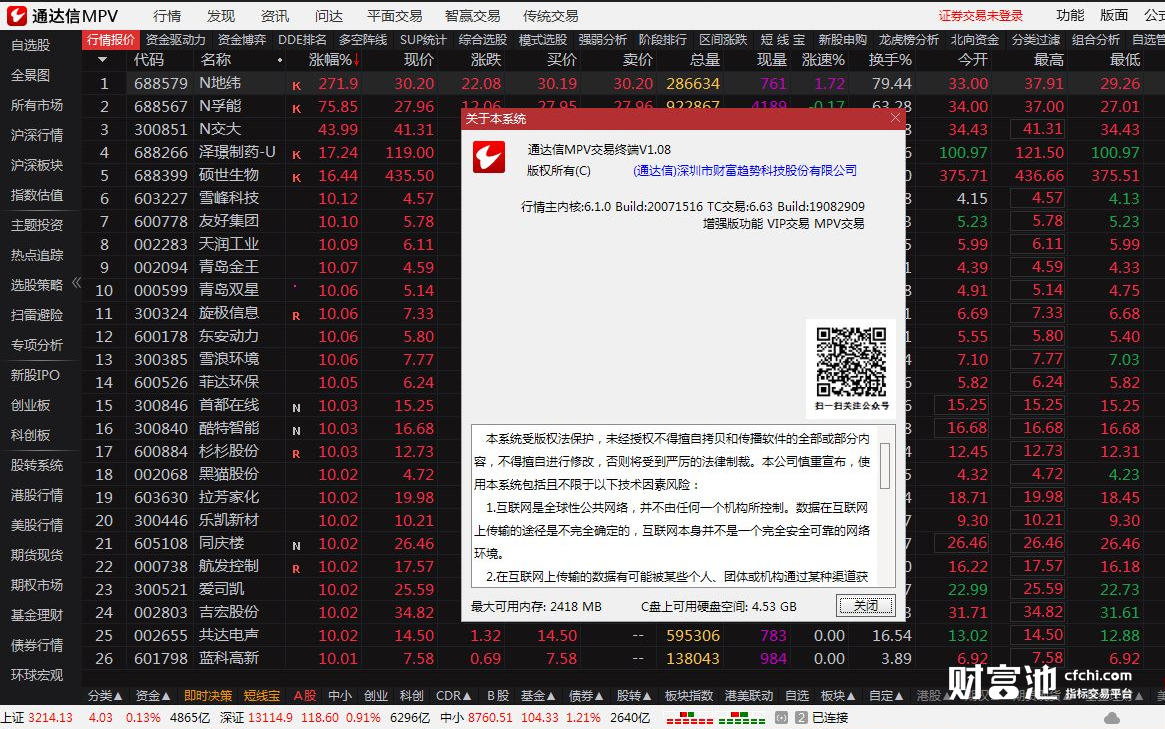Open the 发现 menu
1165x729 pixels.
[x=221, y=16]
